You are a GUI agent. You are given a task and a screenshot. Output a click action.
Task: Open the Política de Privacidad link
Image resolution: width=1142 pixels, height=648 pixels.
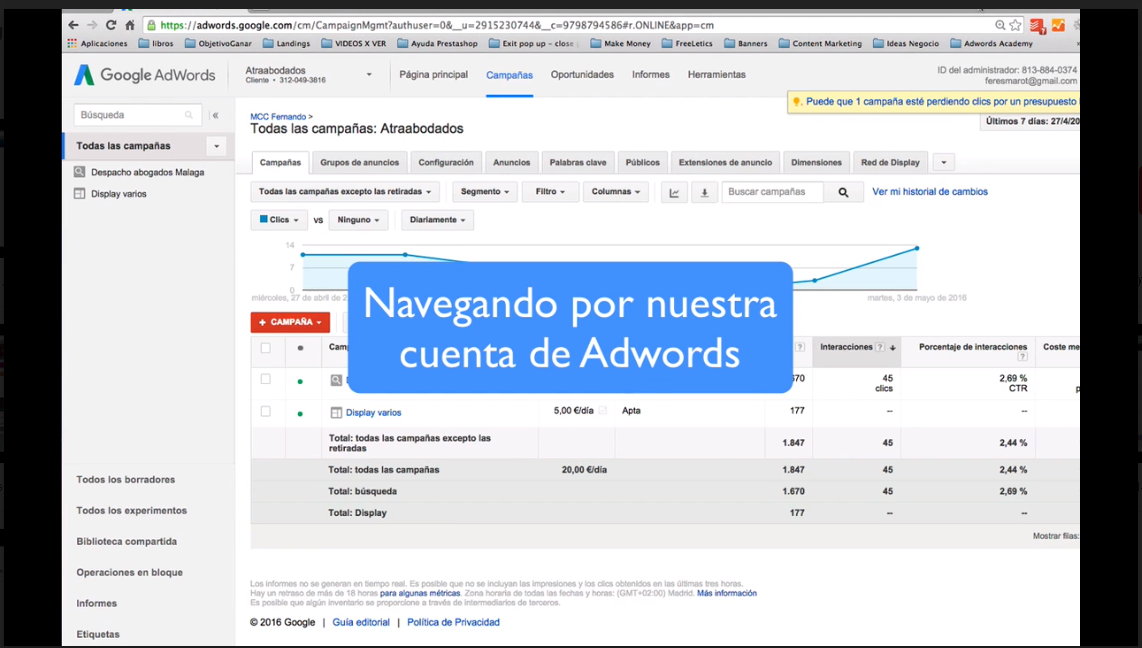[453, 623]
